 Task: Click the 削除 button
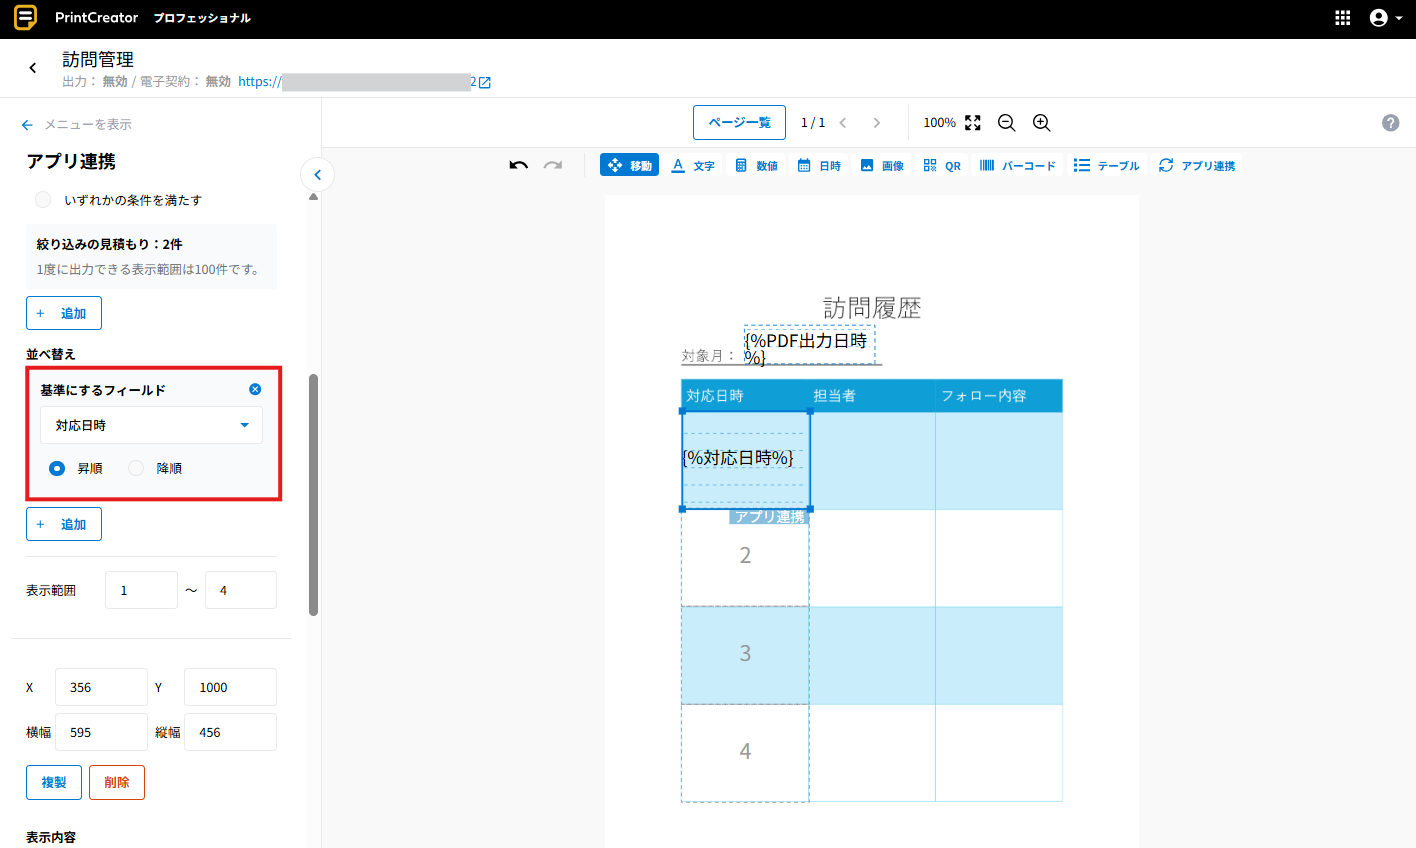coord(117,782)
